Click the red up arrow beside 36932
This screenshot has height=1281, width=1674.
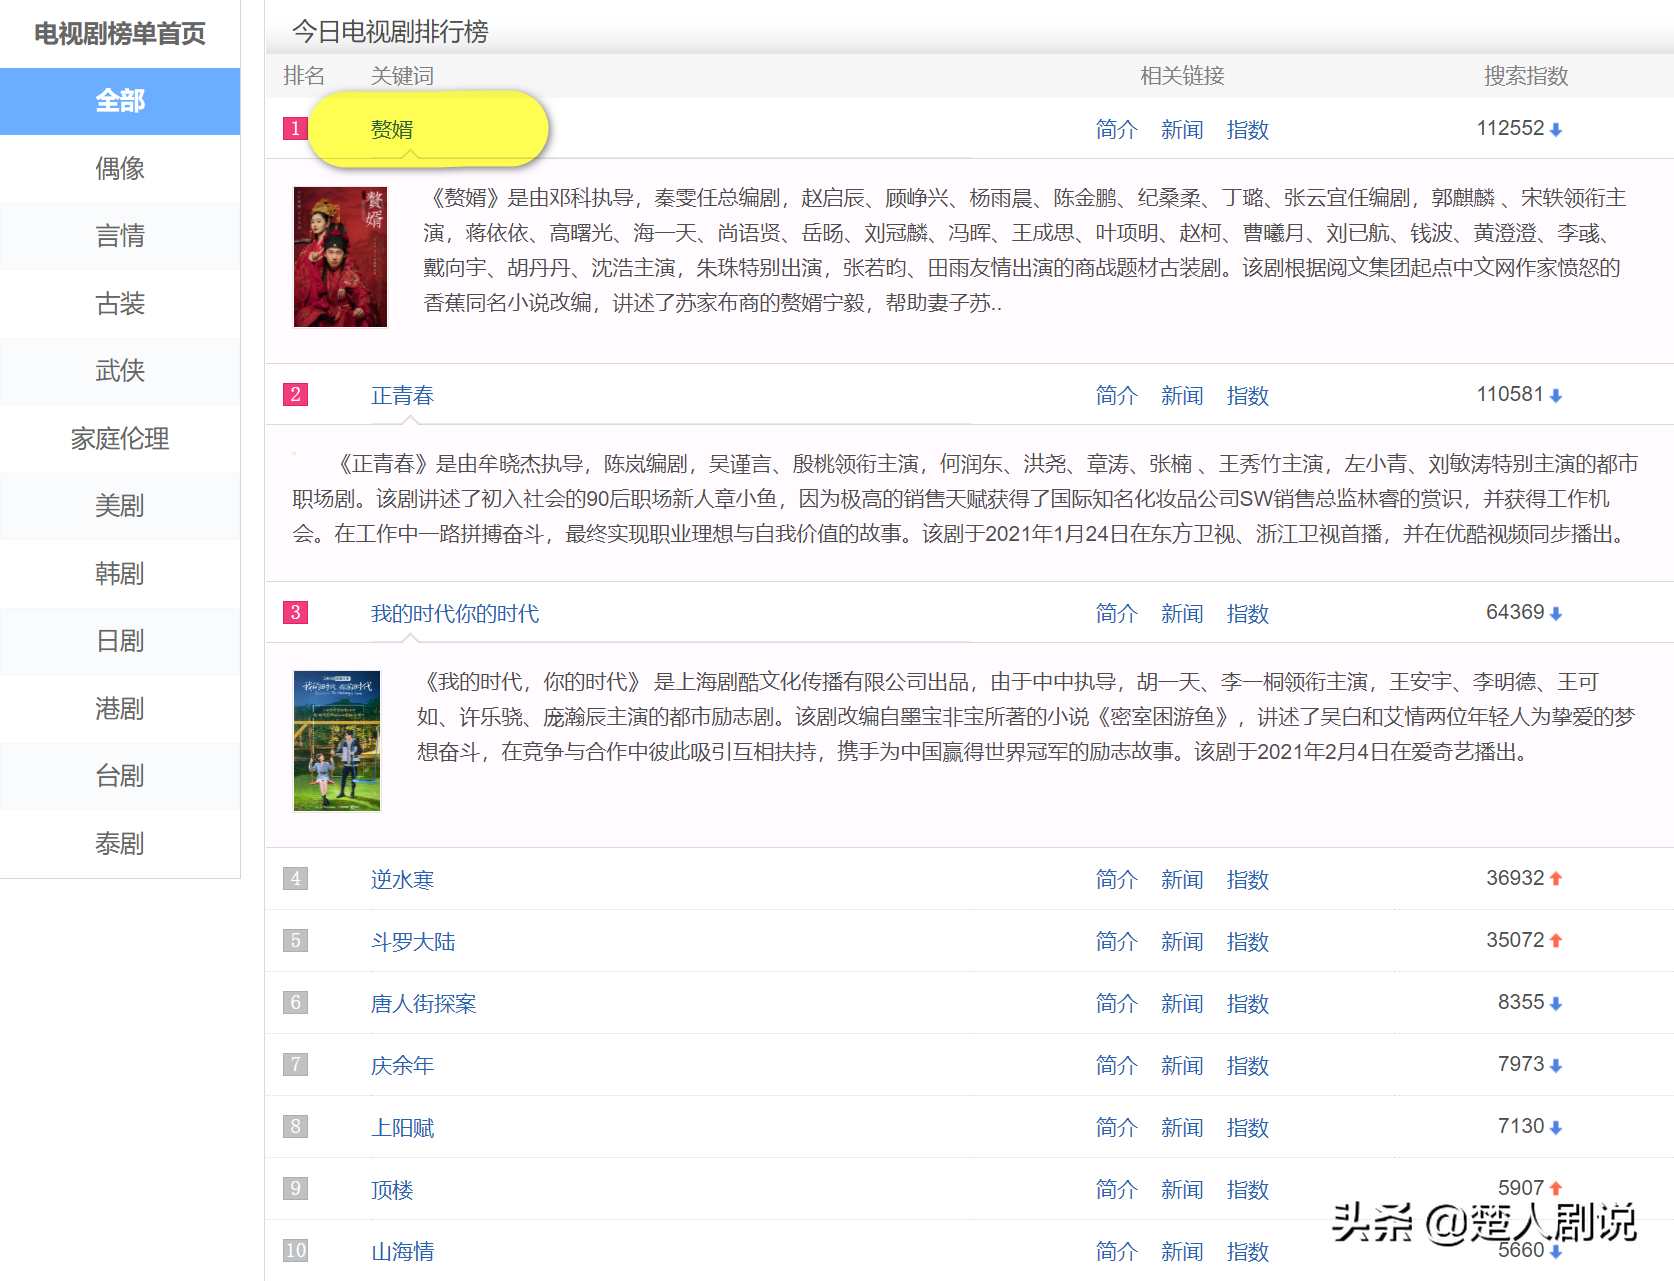point(1555,879)
